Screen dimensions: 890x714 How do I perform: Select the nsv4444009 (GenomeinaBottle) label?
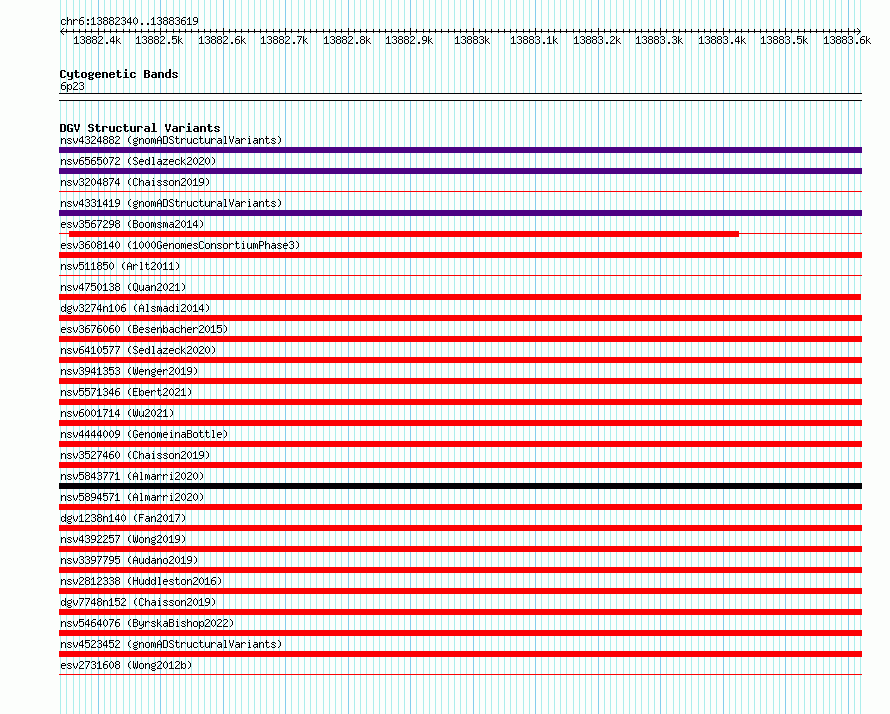coord(144,434)
